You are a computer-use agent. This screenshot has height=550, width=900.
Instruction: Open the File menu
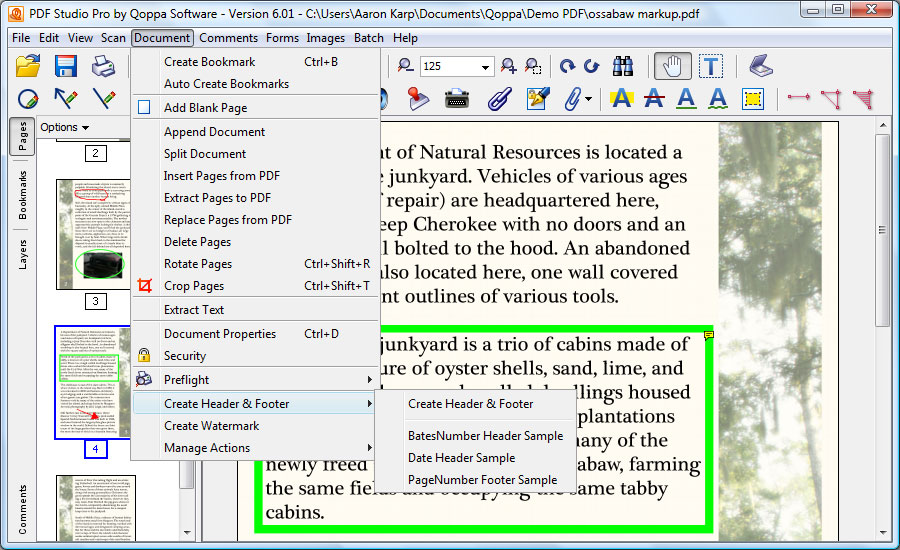click(21, 38)
